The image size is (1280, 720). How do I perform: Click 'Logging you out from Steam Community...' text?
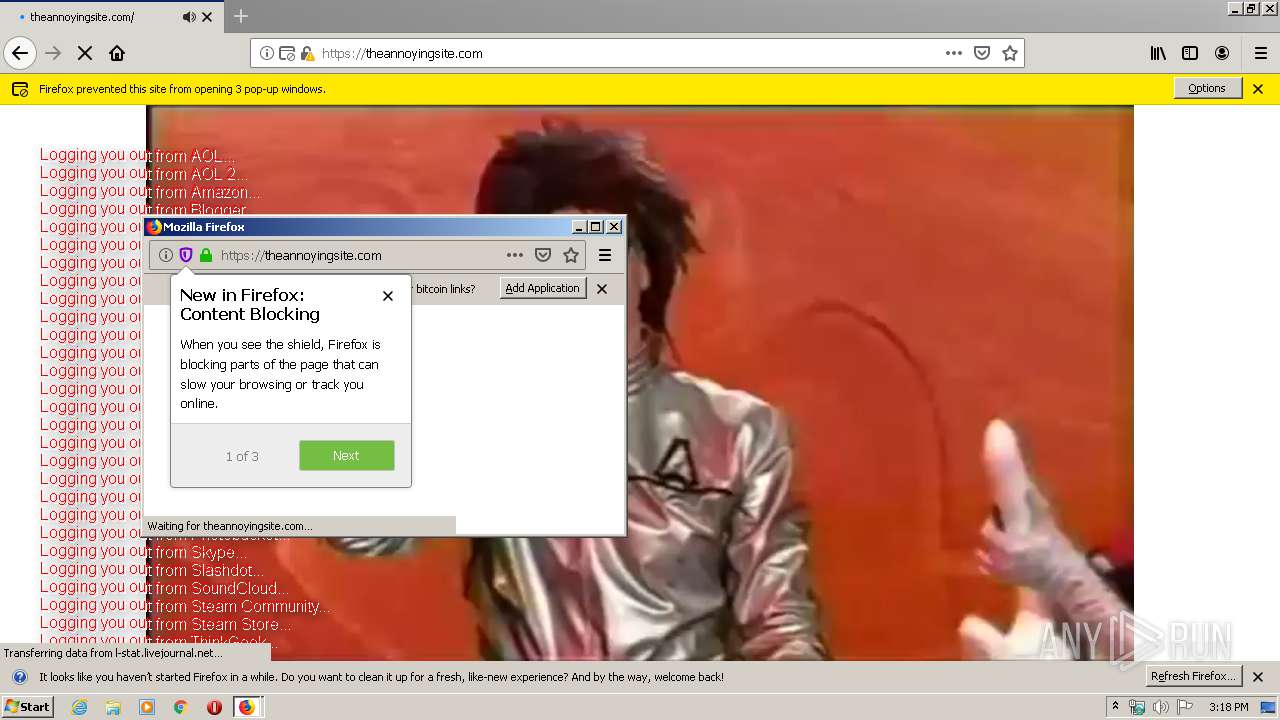click(185, 606)
